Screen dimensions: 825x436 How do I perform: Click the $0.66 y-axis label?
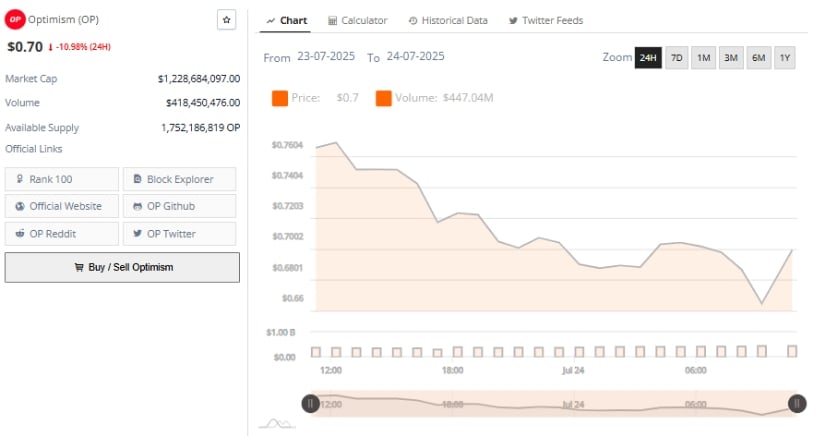coord(293,298)
